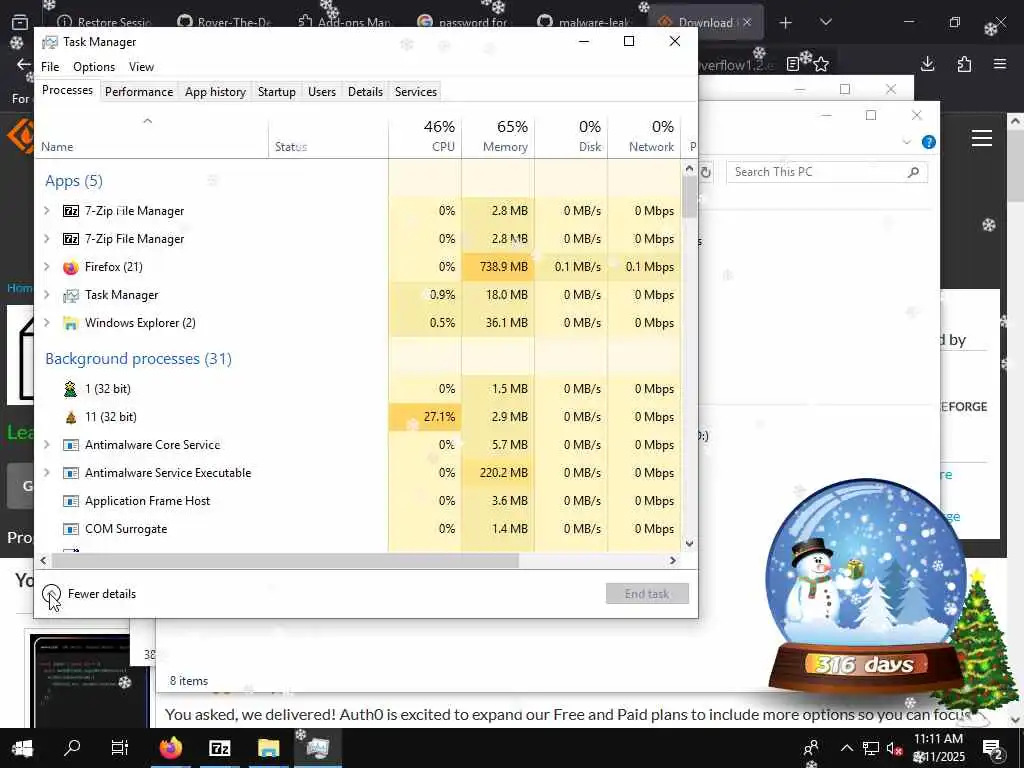The image size is (1024, 768).
Task: Click the refresh icon in Explorer window
Action: click(x=706, y=172)
